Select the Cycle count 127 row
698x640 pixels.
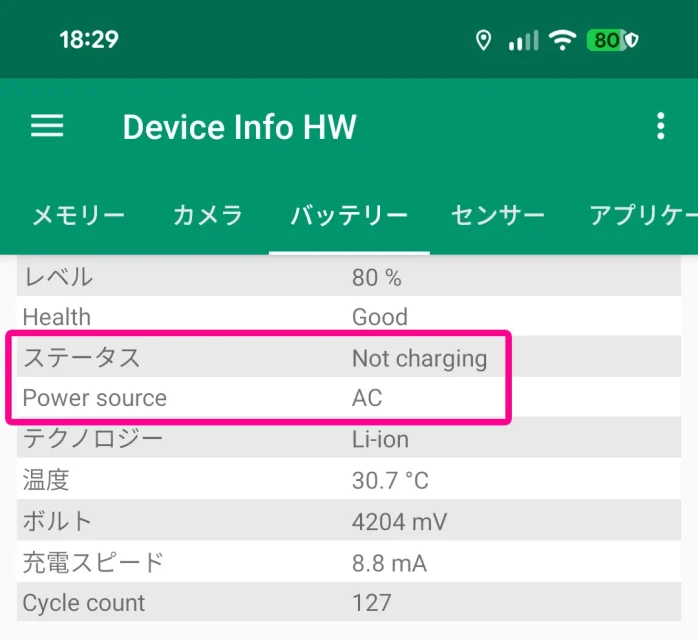click(x=349, y=603)
